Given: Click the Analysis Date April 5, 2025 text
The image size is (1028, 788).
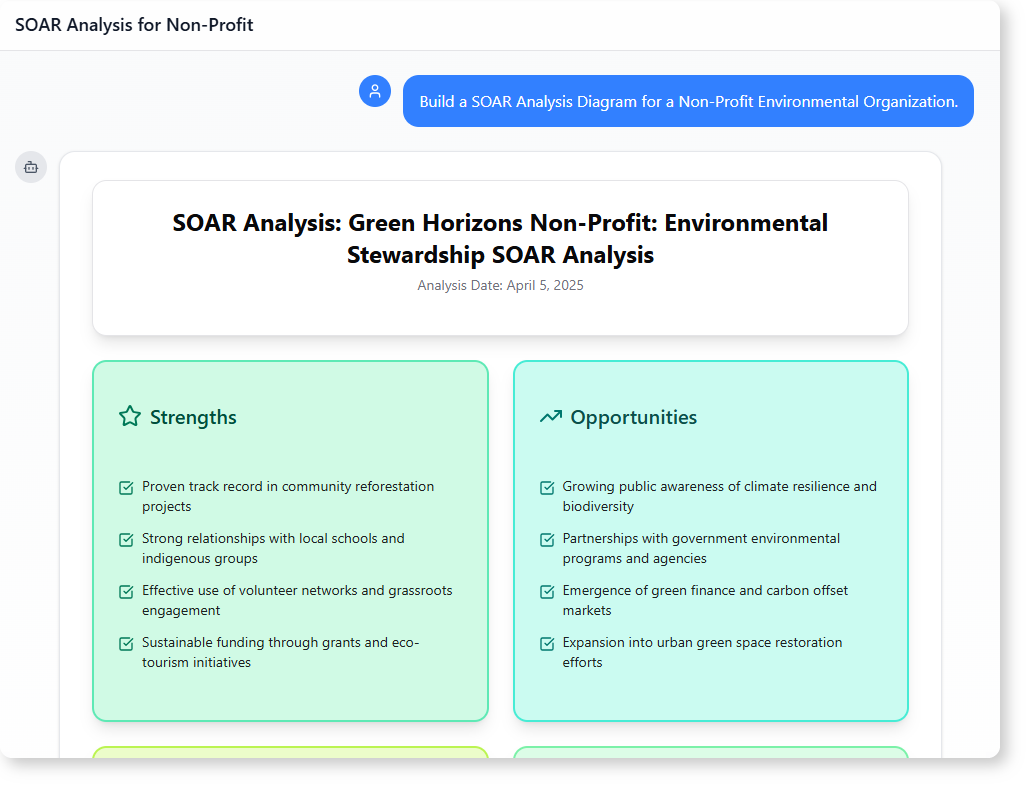Looking at the screenshot, I should pyautogui.click(x=500, y=285).
